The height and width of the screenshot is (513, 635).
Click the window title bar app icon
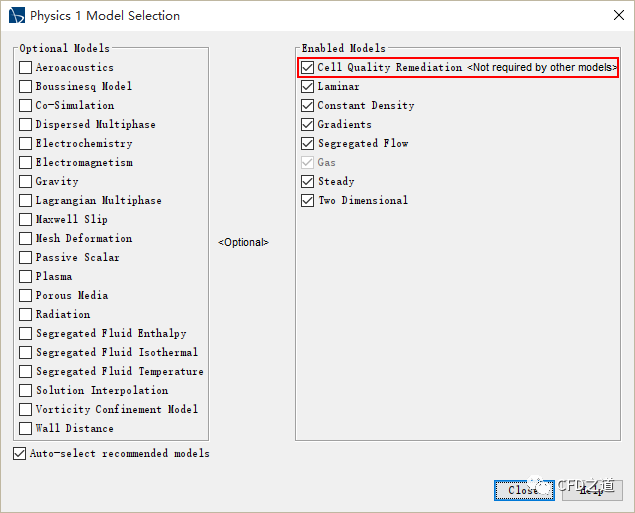click(16, 16)
